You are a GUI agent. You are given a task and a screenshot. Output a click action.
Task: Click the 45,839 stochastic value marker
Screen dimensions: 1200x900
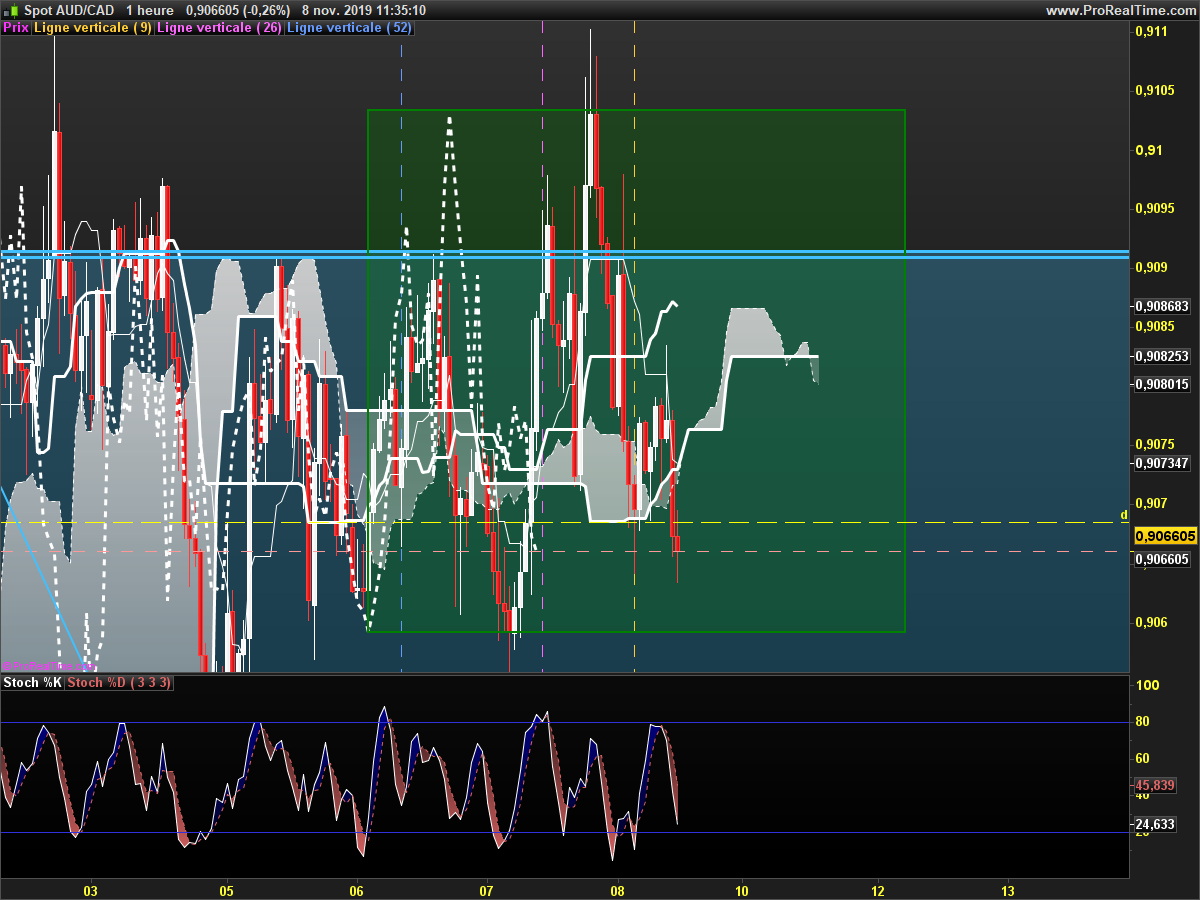[x=1155, y=786]
